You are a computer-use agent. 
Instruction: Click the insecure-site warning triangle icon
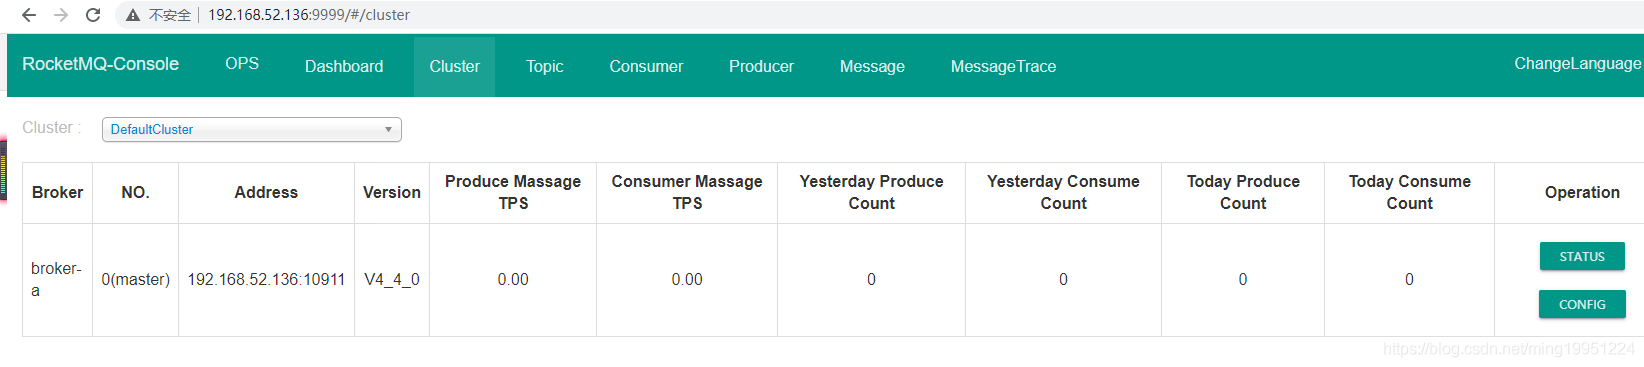(x=132, y=15)
